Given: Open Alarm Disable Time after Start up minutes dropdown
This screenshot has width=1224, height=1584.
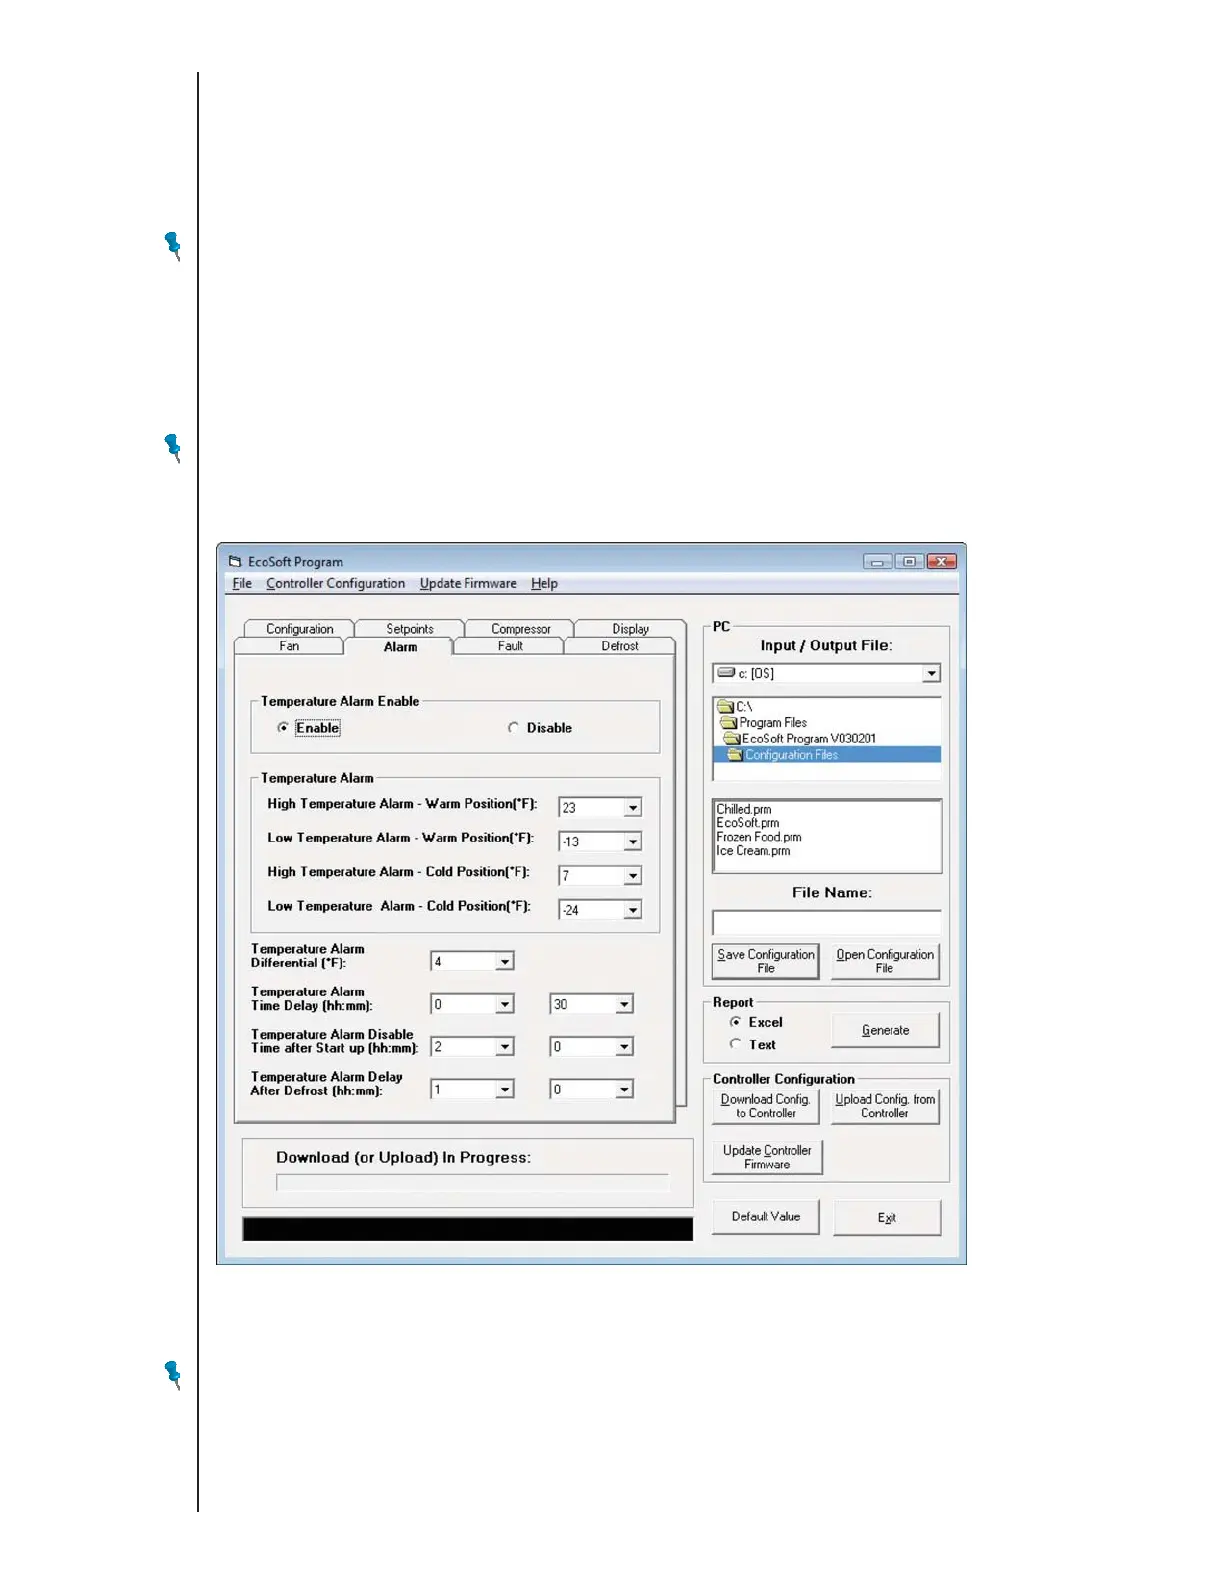Looking at the screenshot, I should click(624, 1047).
